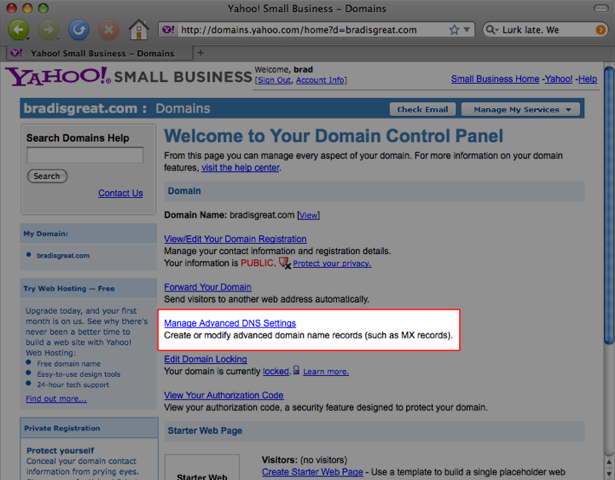Go back with the green back arrow
This screenshot has height=480, width=615.
click(18, 29)
